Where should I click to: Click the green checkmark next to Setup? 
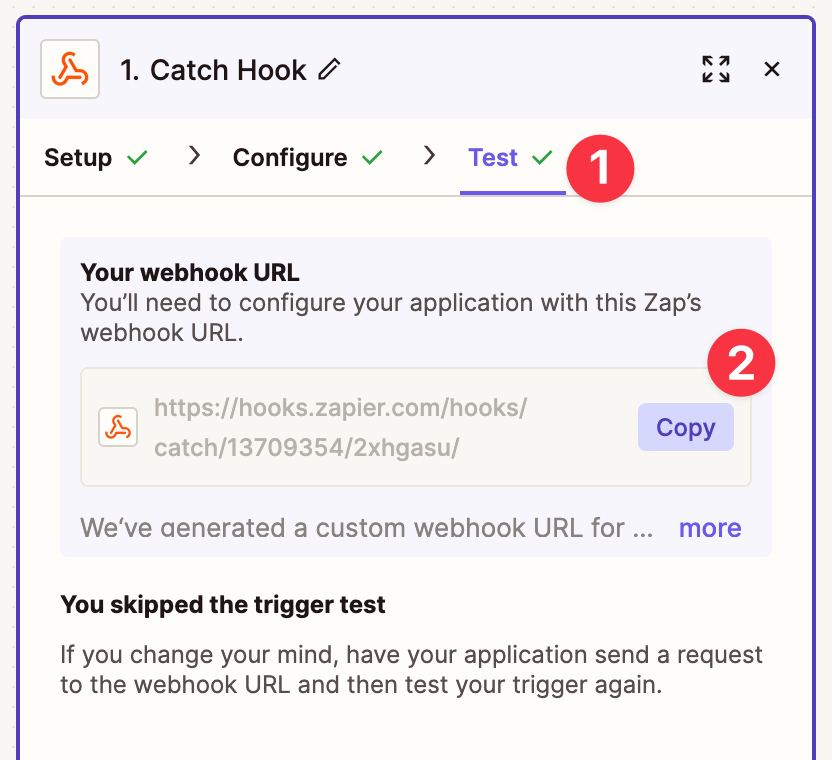click(x=138, y=158)
